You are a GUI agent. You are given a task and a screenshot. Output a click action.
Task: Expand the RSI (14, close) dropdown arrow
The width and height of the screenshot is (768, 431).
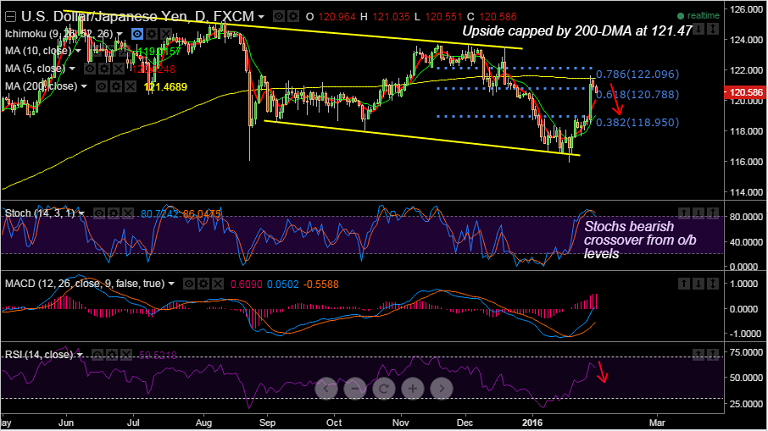[x=80, y=355]
